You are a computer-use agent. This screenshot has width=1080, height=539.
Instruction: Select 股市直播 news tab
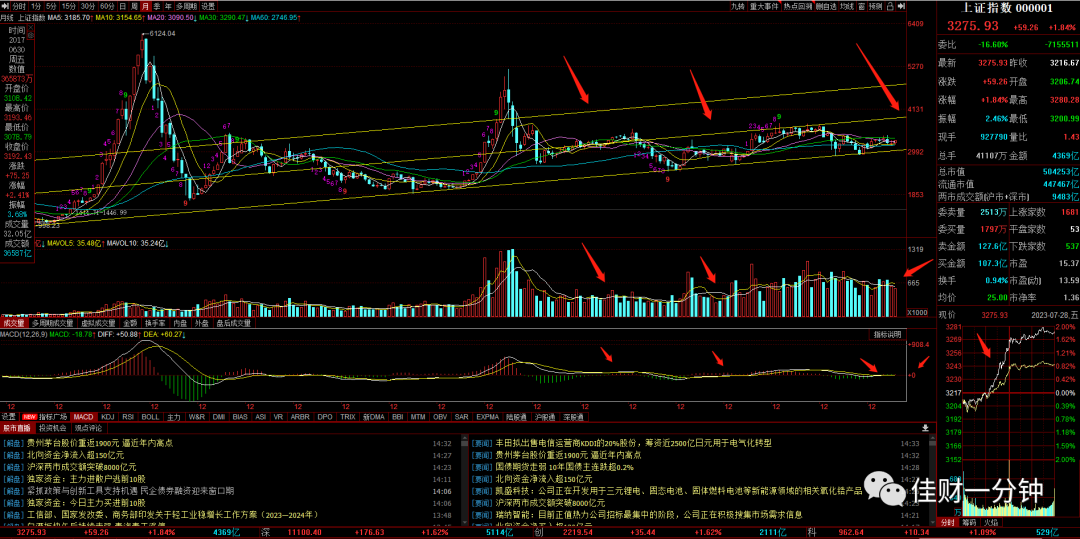click(x=17, y=427)
